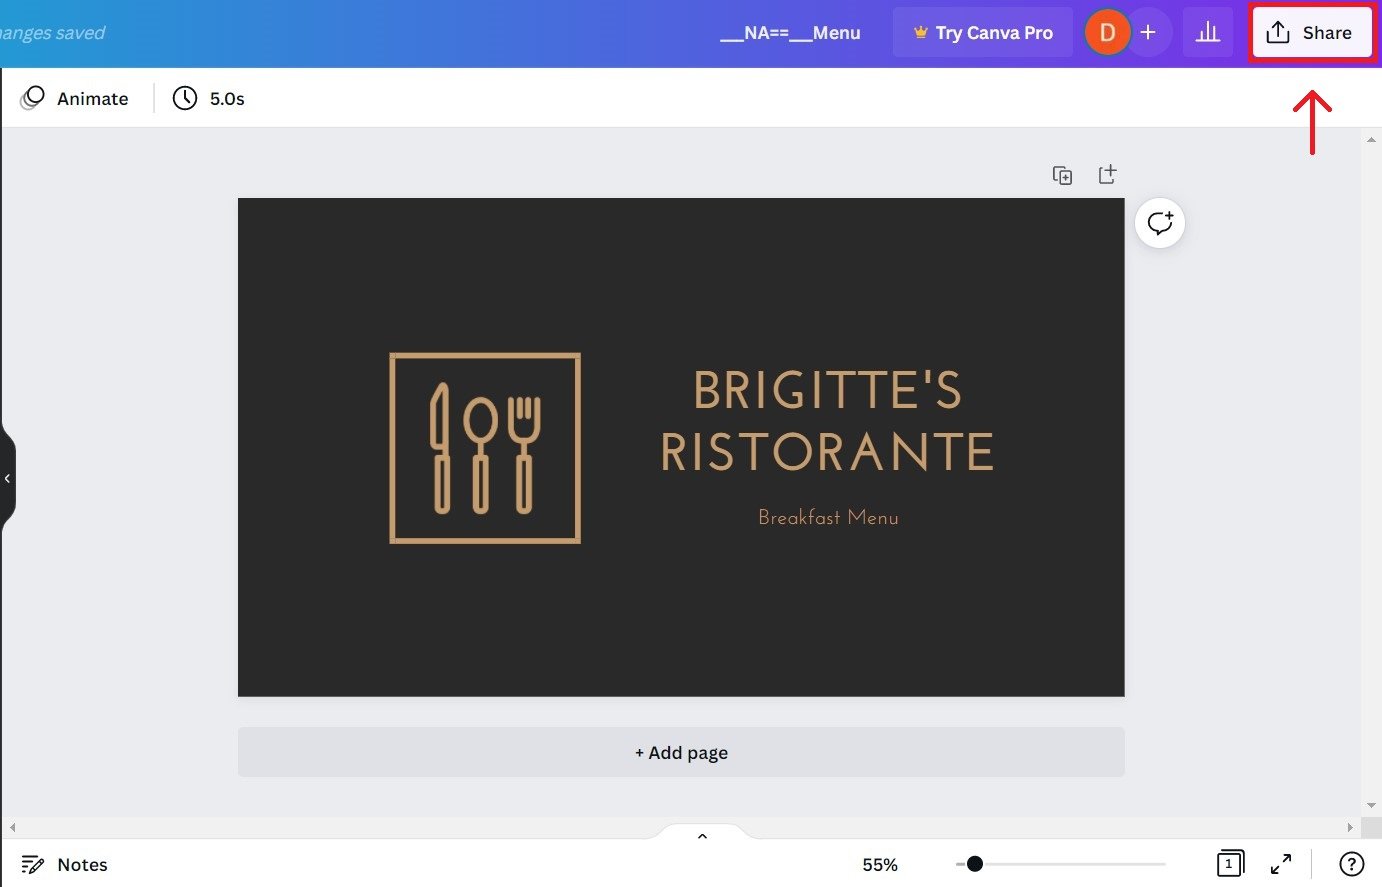Expand the bottom panel with the upward chevron
The width and height of the screenshot is (1382, 887).
(x=701, y=835)
